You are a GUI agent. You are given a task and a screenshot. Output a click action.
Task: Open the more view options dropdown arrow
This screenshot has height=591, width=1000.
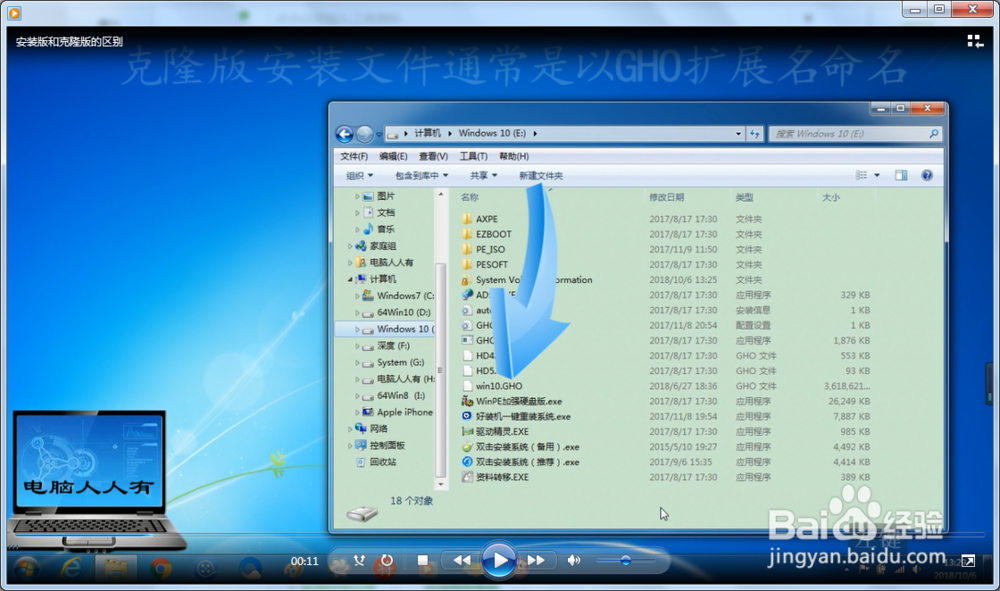coord(877,175)
